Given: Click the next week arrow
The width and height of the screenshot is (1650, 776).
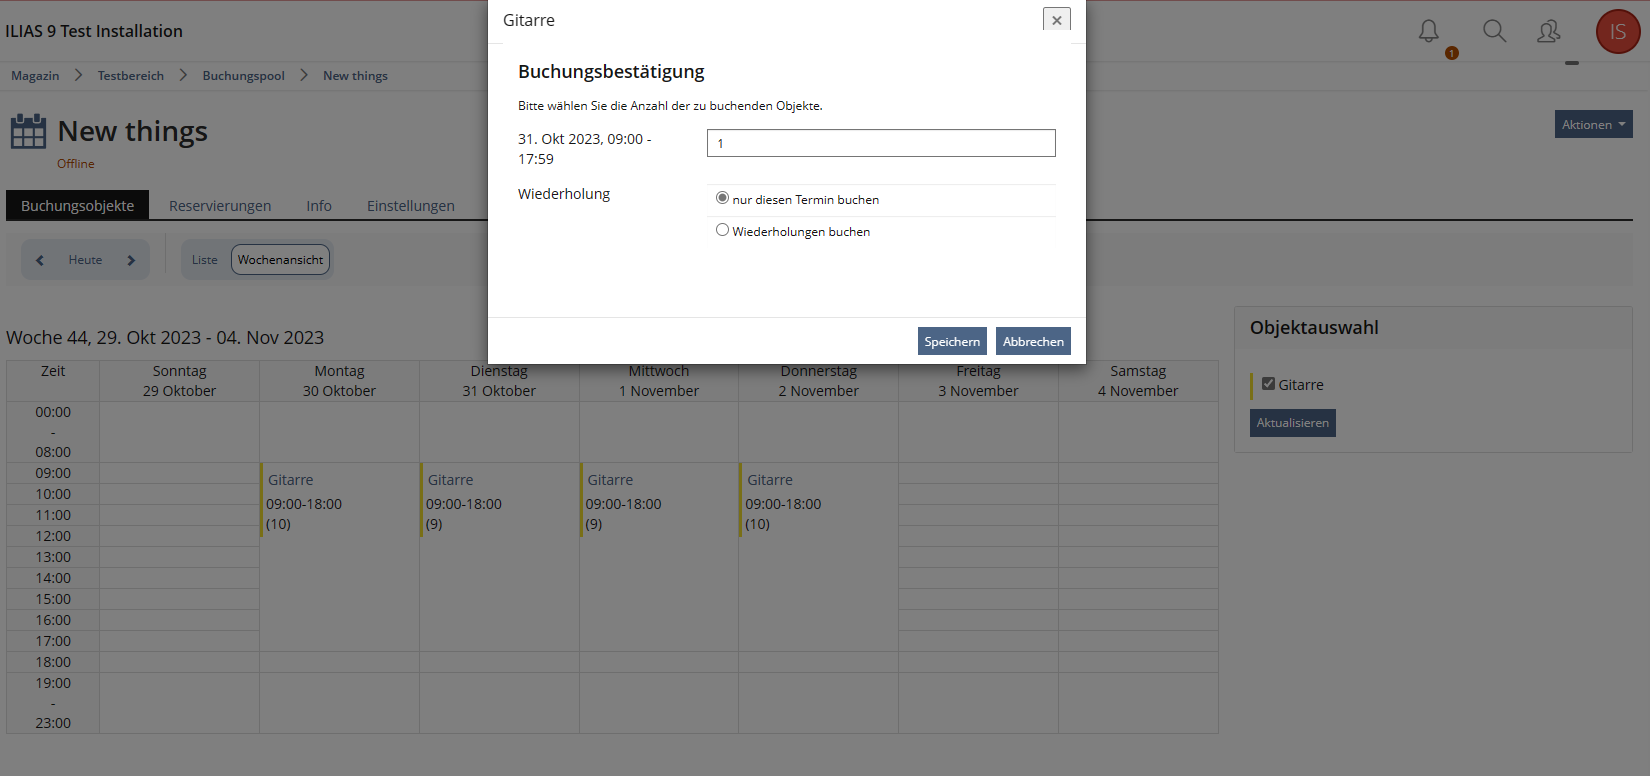Looking at the screenshot, I should (131, 260).
